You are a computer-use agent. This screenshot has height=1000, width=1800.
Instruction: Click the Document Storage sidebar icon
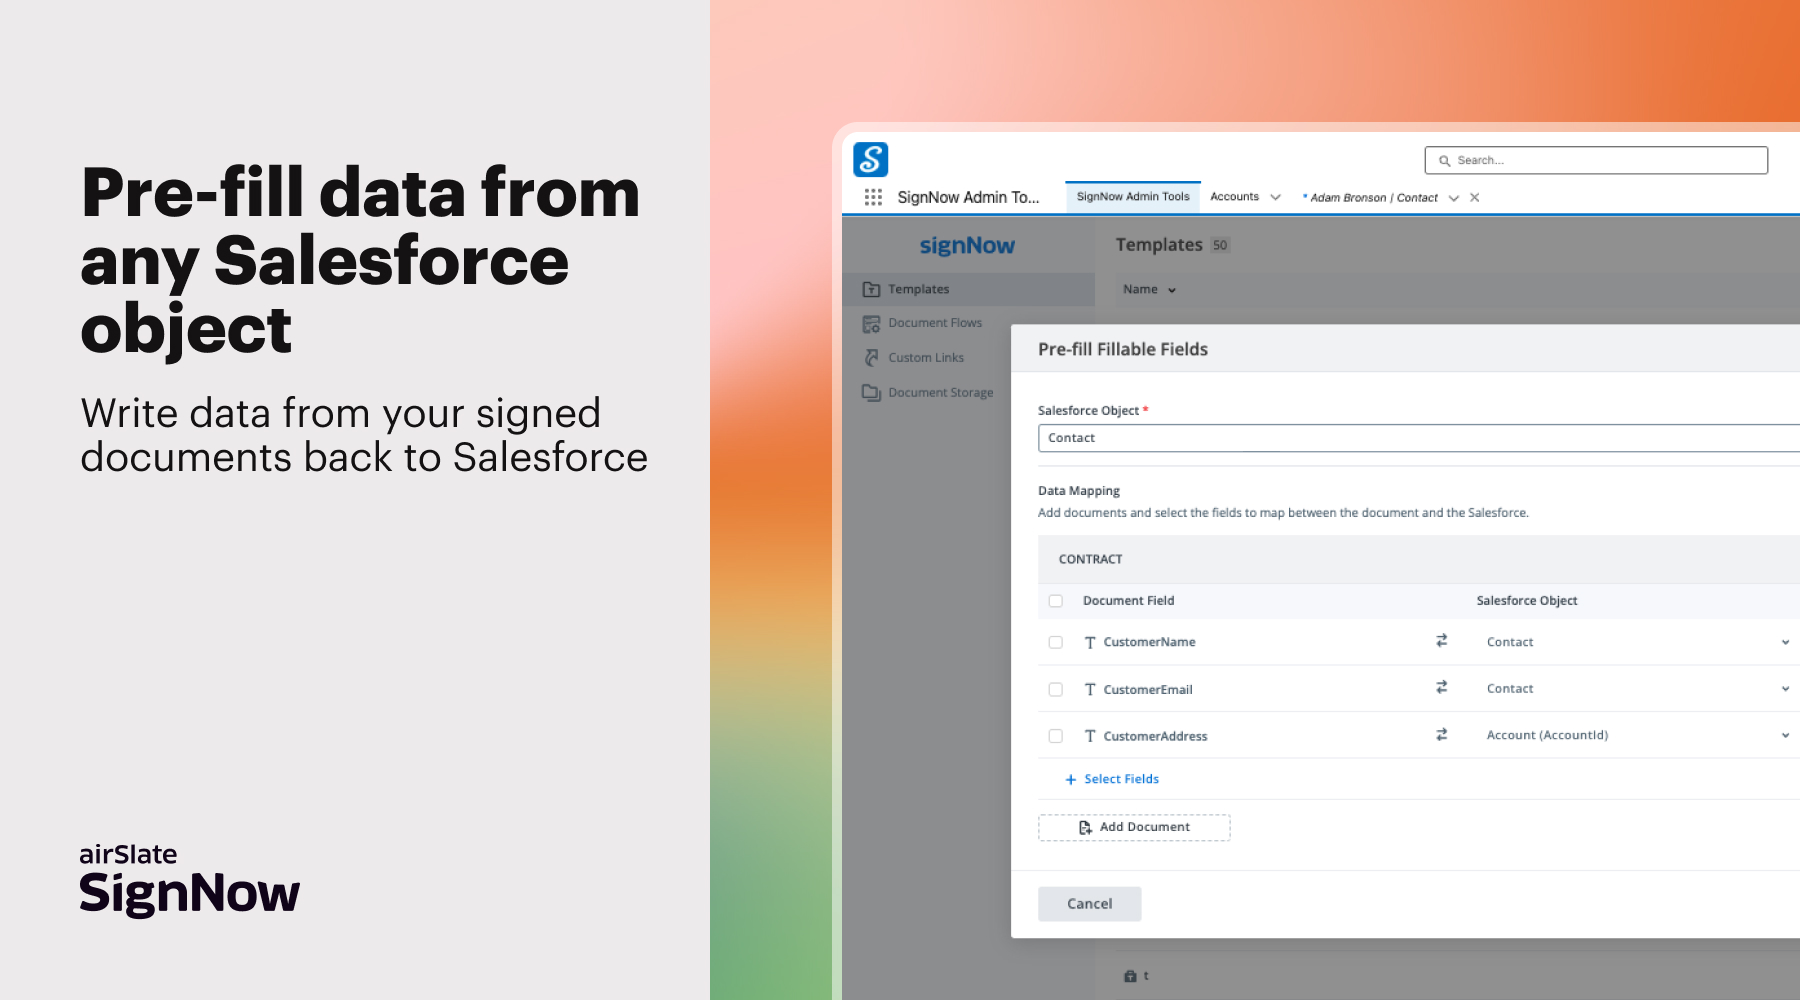pos(871,393)
